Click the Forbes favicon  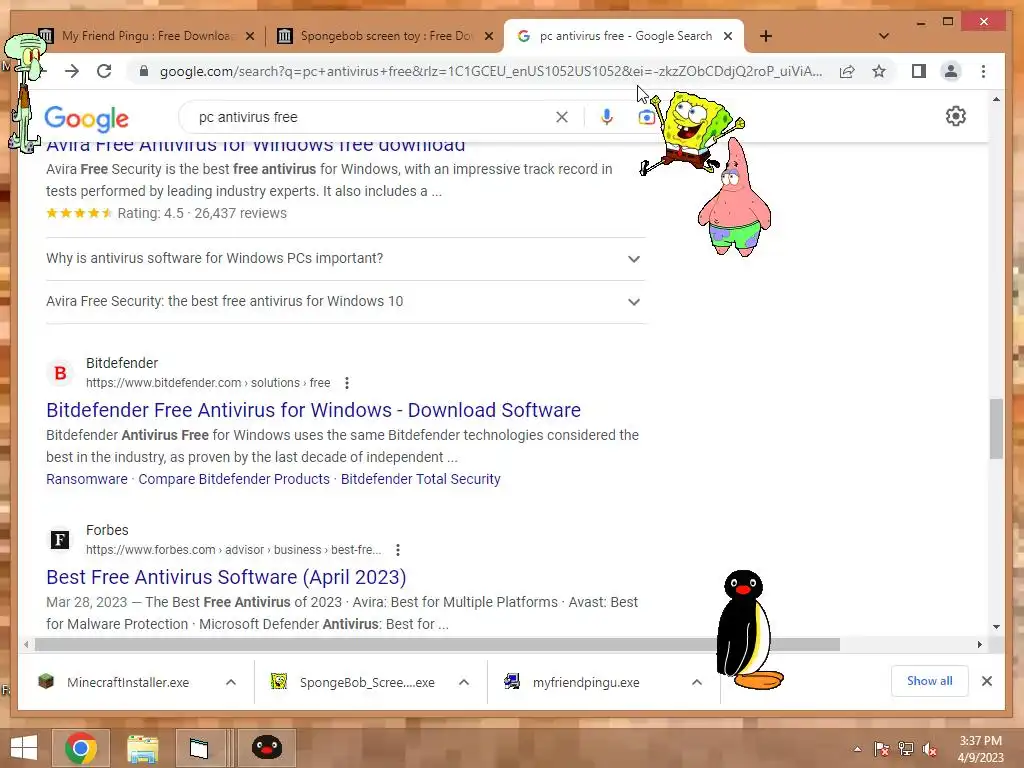pyautogui.click(x=60, y=540)
